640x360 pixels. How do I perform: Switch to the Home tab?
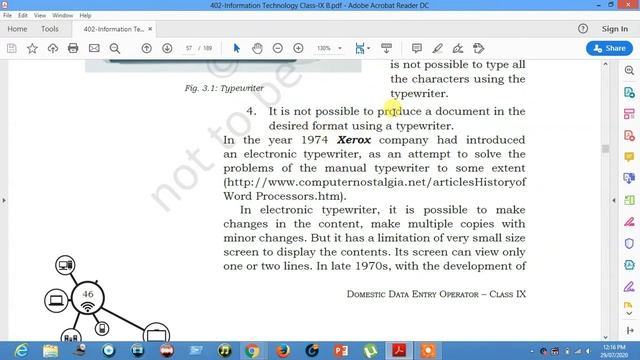coord(17,29)
